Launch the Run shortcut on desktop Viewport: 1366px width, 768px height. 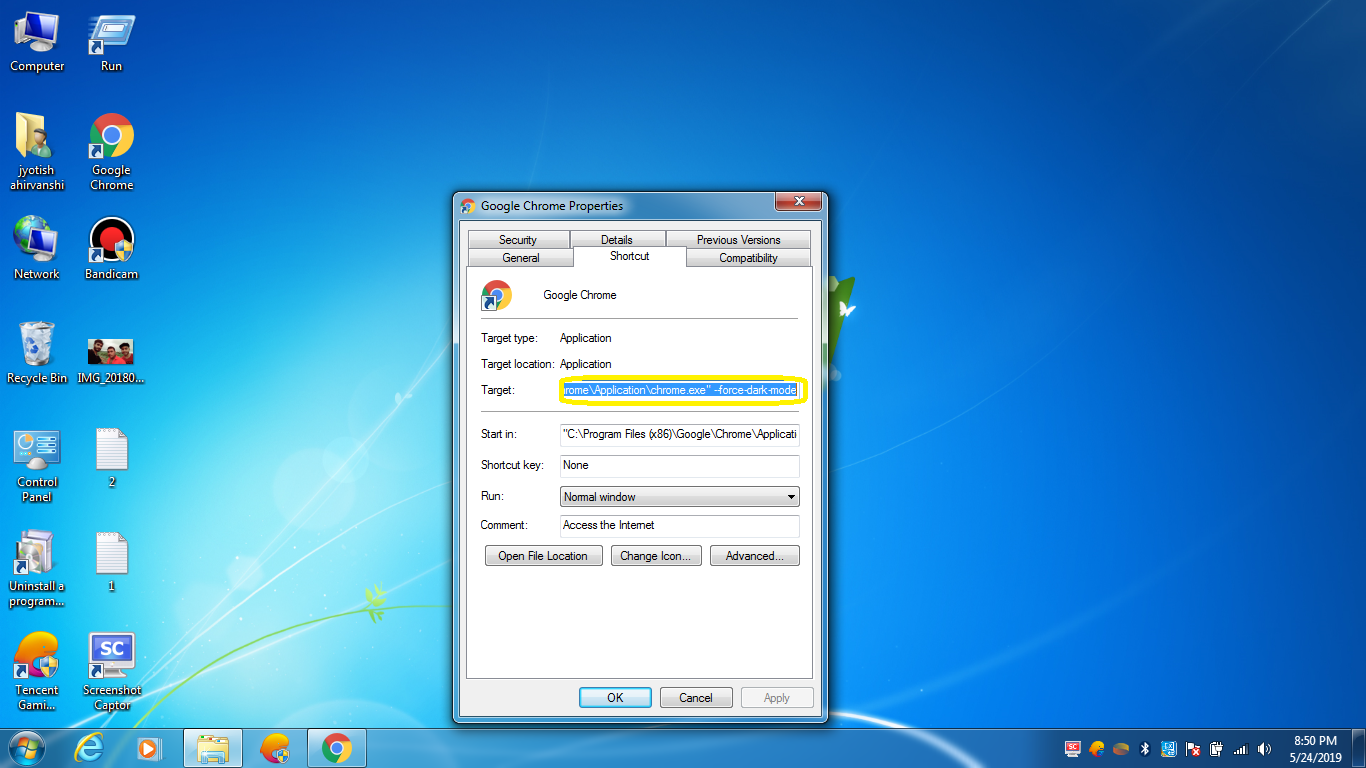[111, 42]
